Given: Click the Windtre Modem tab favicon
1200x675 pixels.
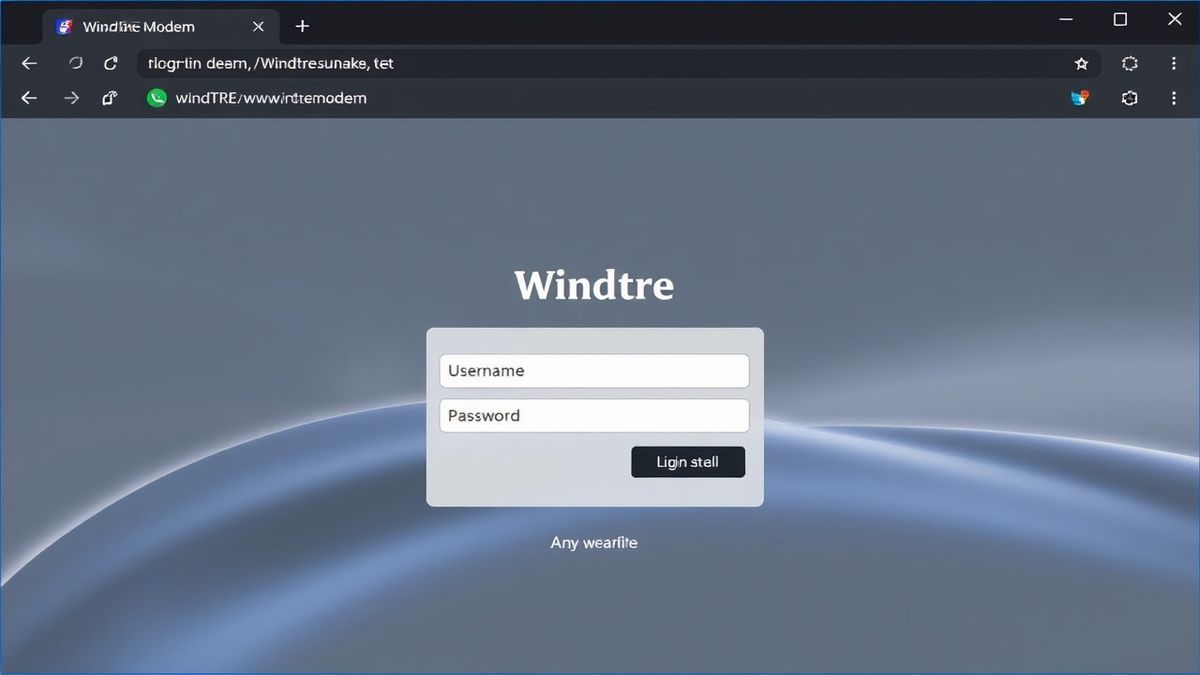Looking at the screenshot, I should [x=65, y=27].
